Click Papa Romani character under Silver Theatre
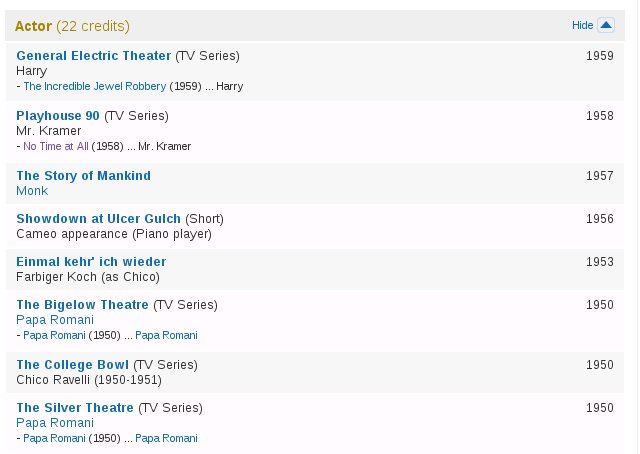The height and width of the screenshot is (454, 640). [55, 423]
